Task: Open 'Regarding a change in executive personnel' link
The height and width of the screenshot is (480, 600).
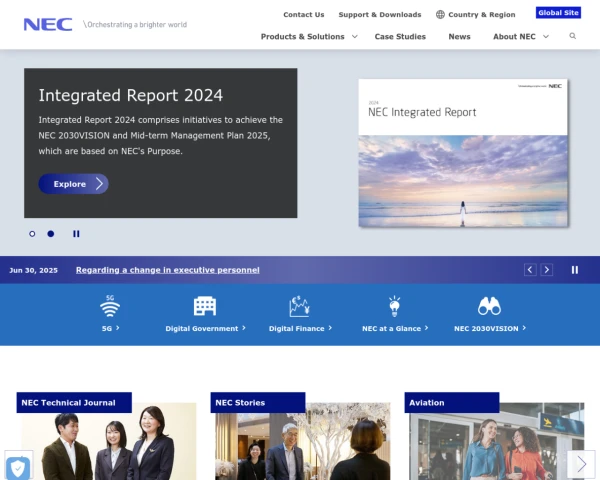Action: [168, 270]
